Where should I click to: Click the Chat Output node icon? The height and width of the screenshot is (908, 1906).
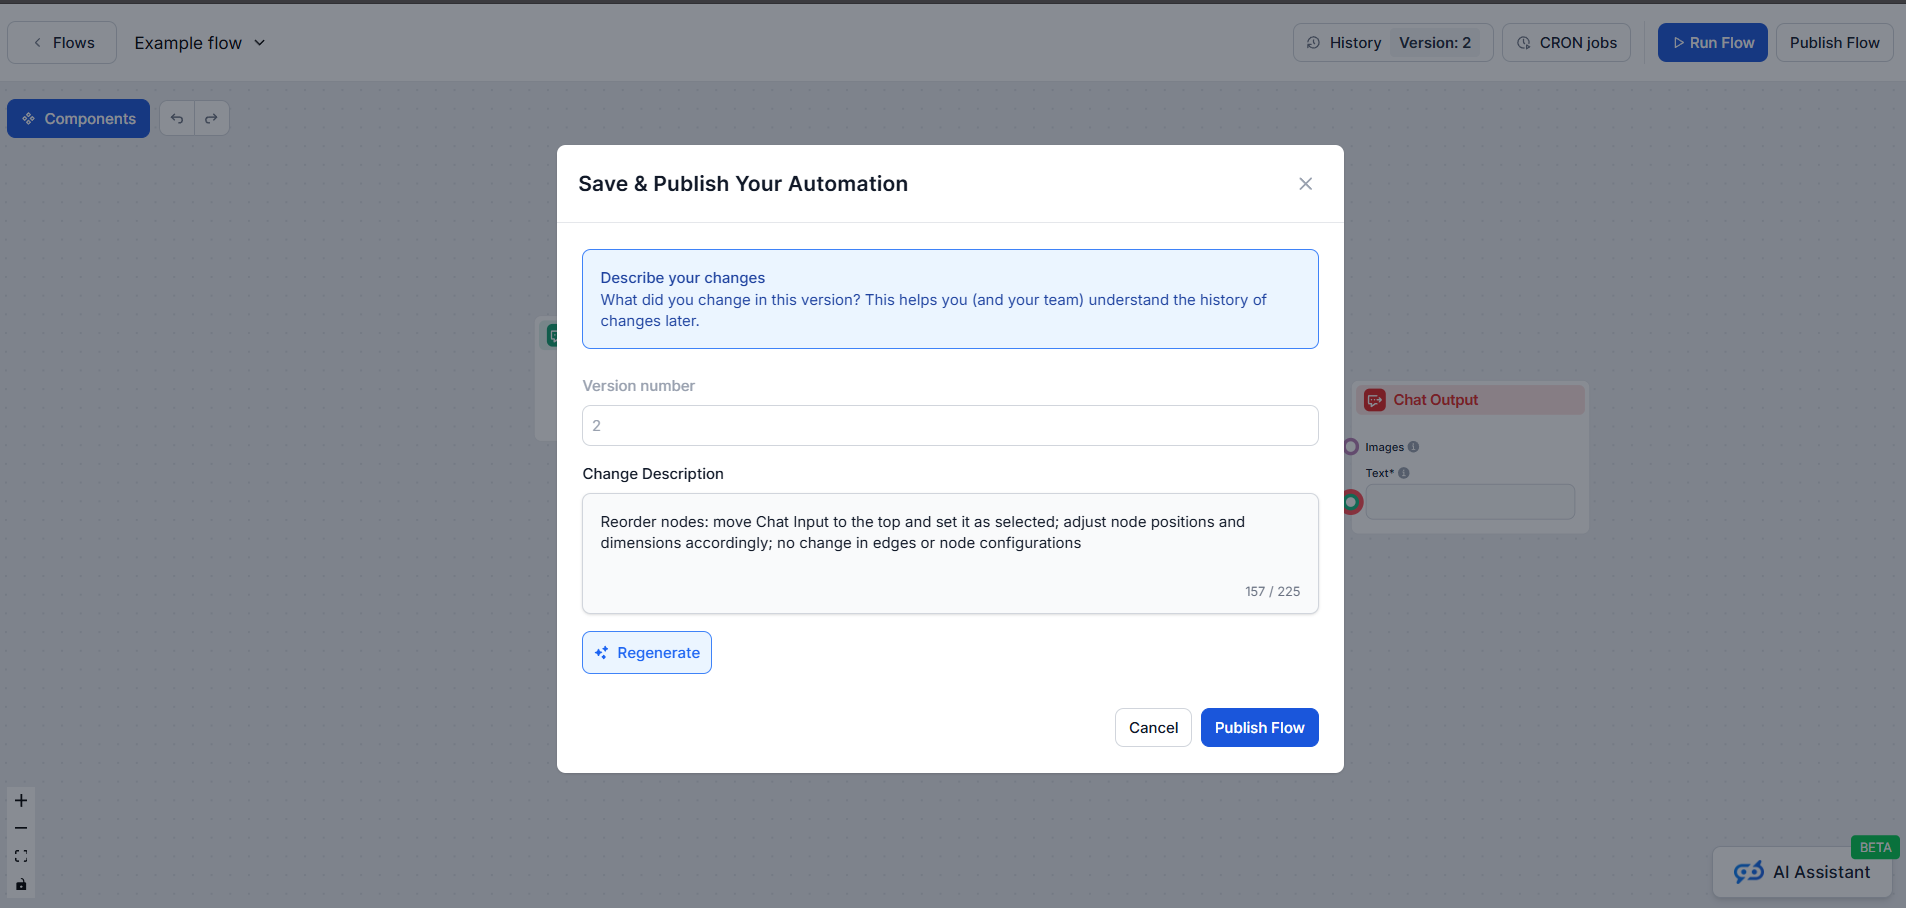[x=1375, y=399]
